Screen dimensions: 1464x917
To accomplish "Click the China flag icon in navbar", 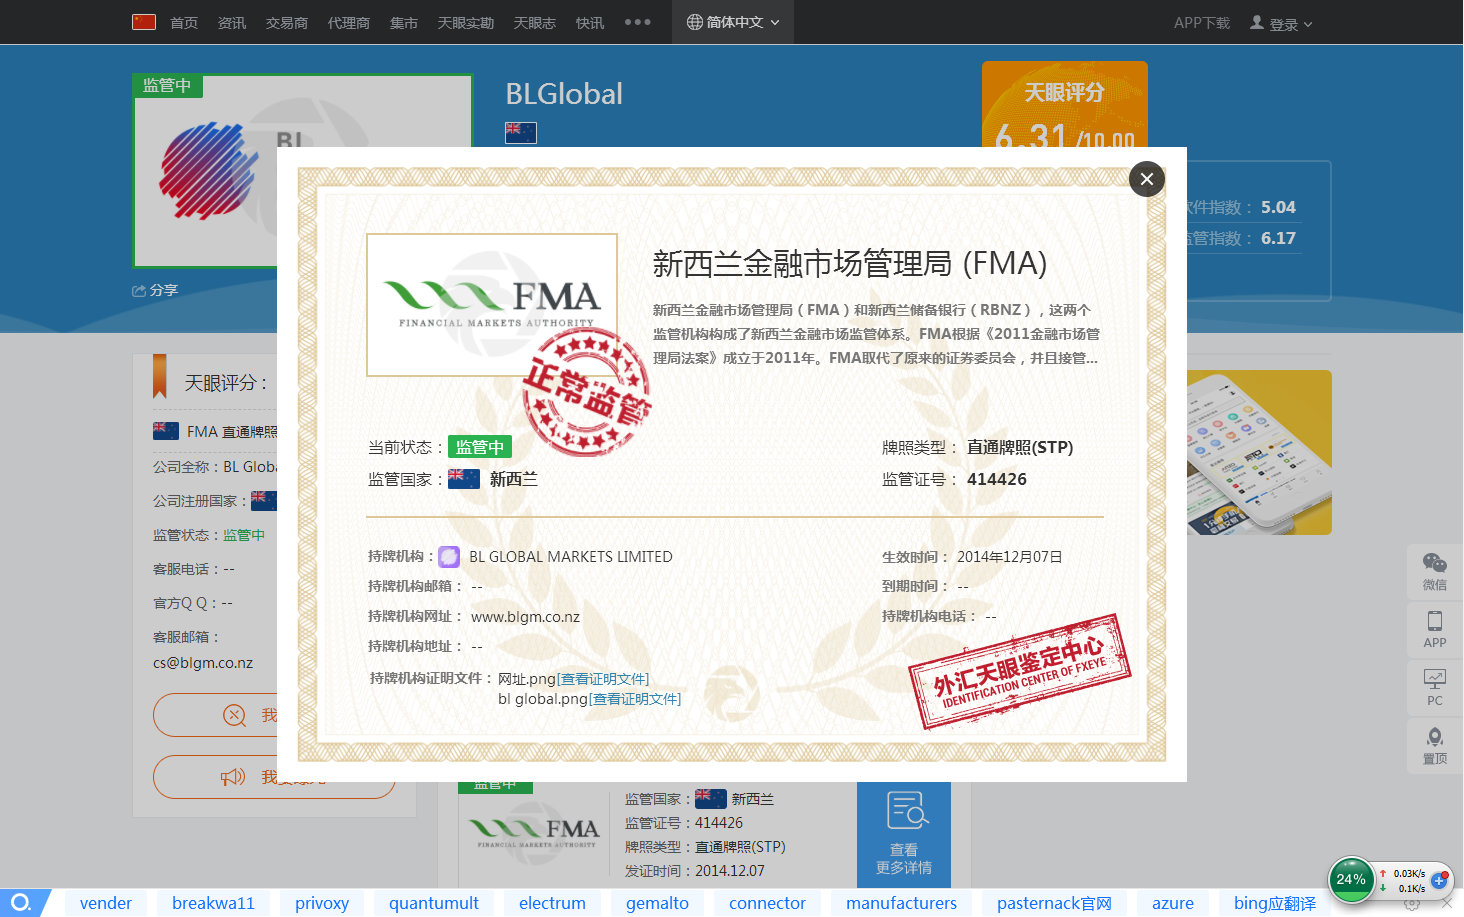I will [144, 21].
